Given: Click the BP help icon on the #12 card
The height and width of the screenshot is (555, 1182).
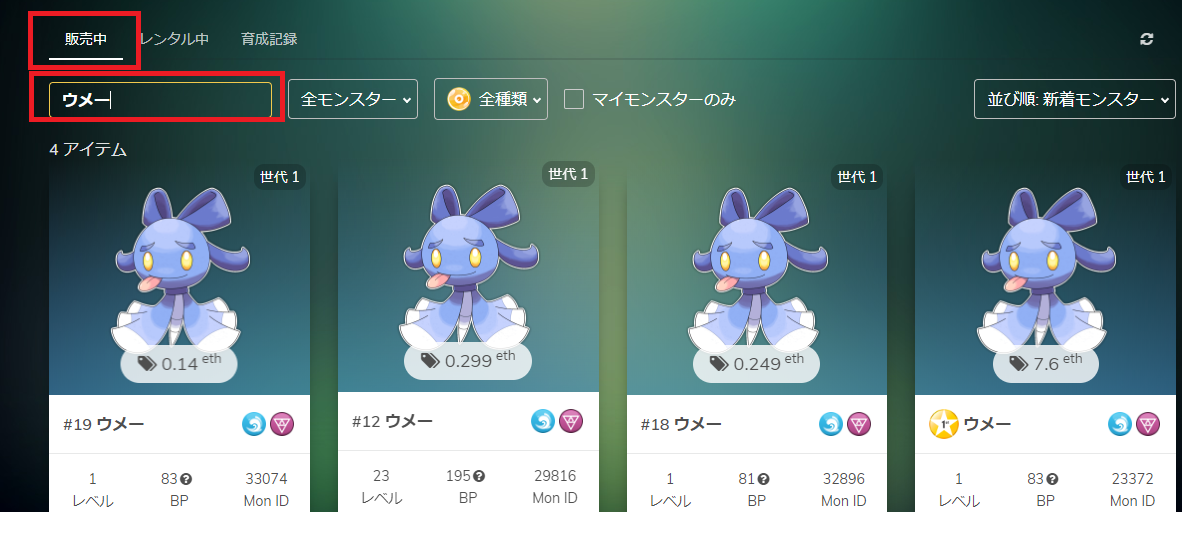Looking at the screenshot, I should (479, 476).
